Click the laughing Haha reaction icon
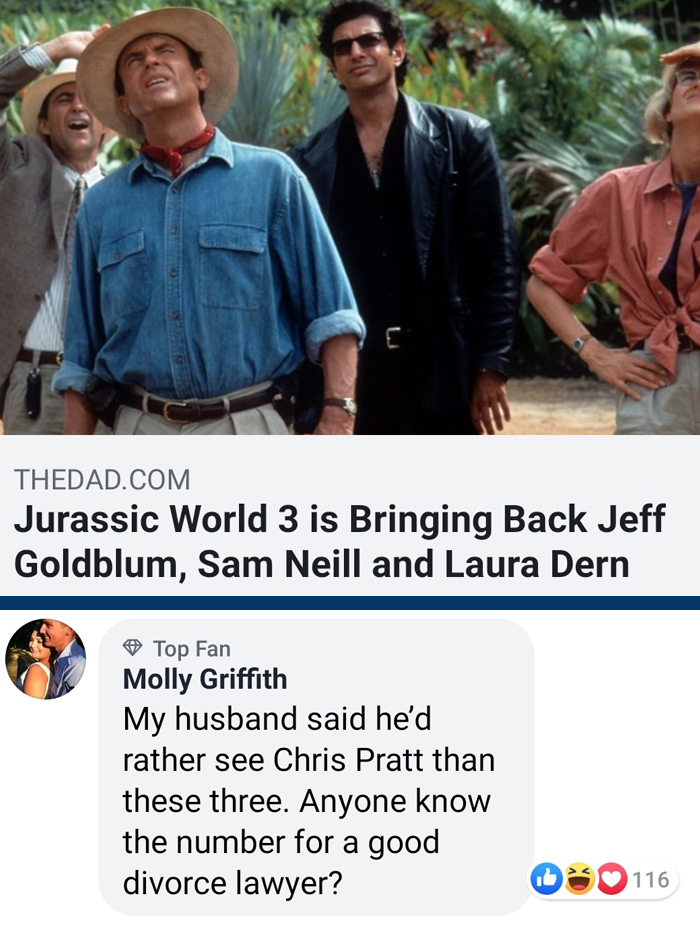This screenshot has height=926, width=700. [579, 879]
